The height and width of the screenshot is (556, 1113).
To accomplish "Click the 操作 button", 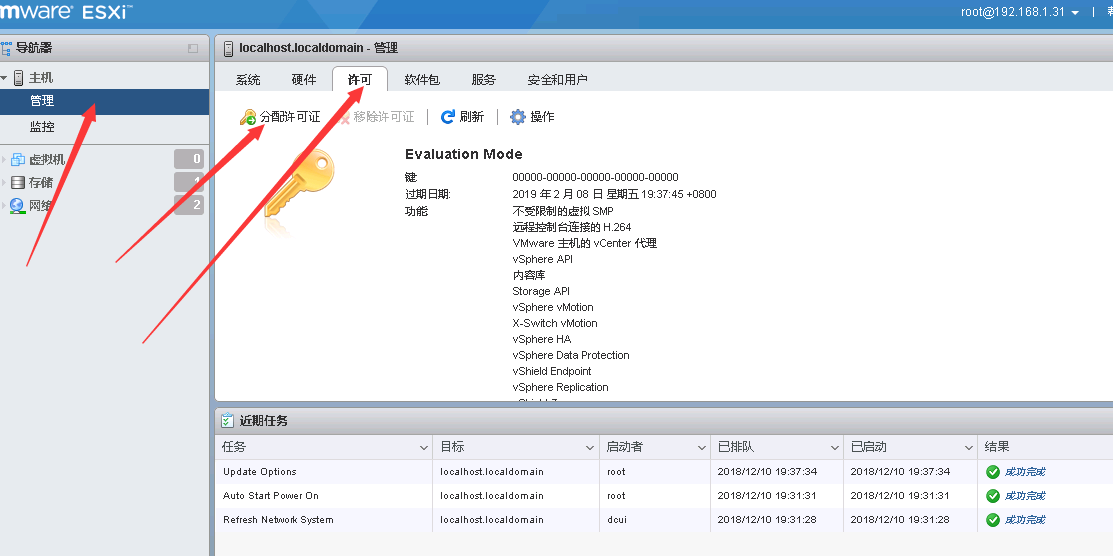I will click(532, 117).
